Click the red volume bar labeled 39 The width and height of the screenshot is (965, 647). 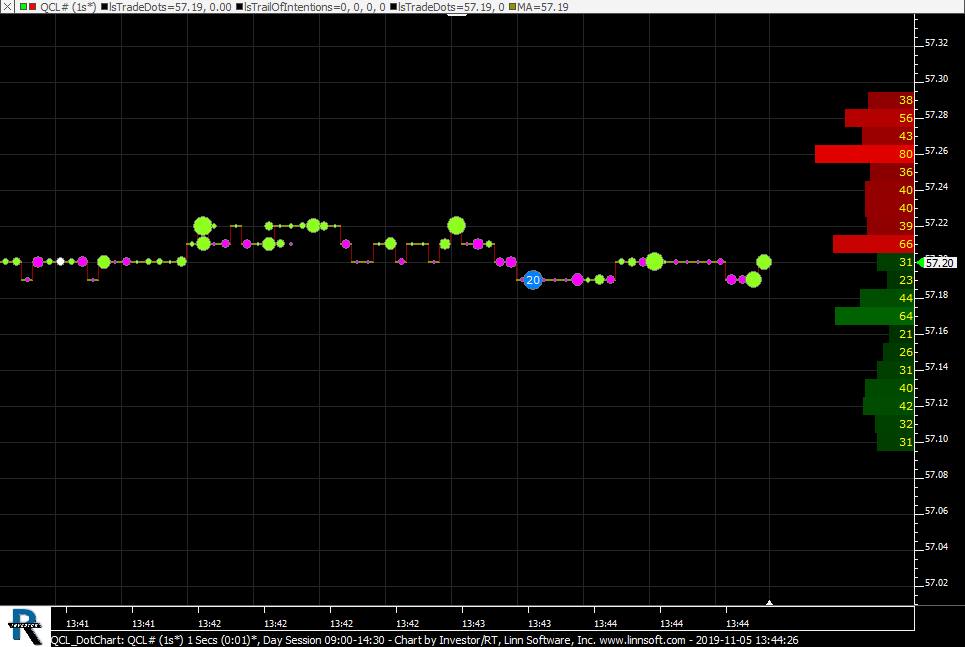click(x=891, y=226)
